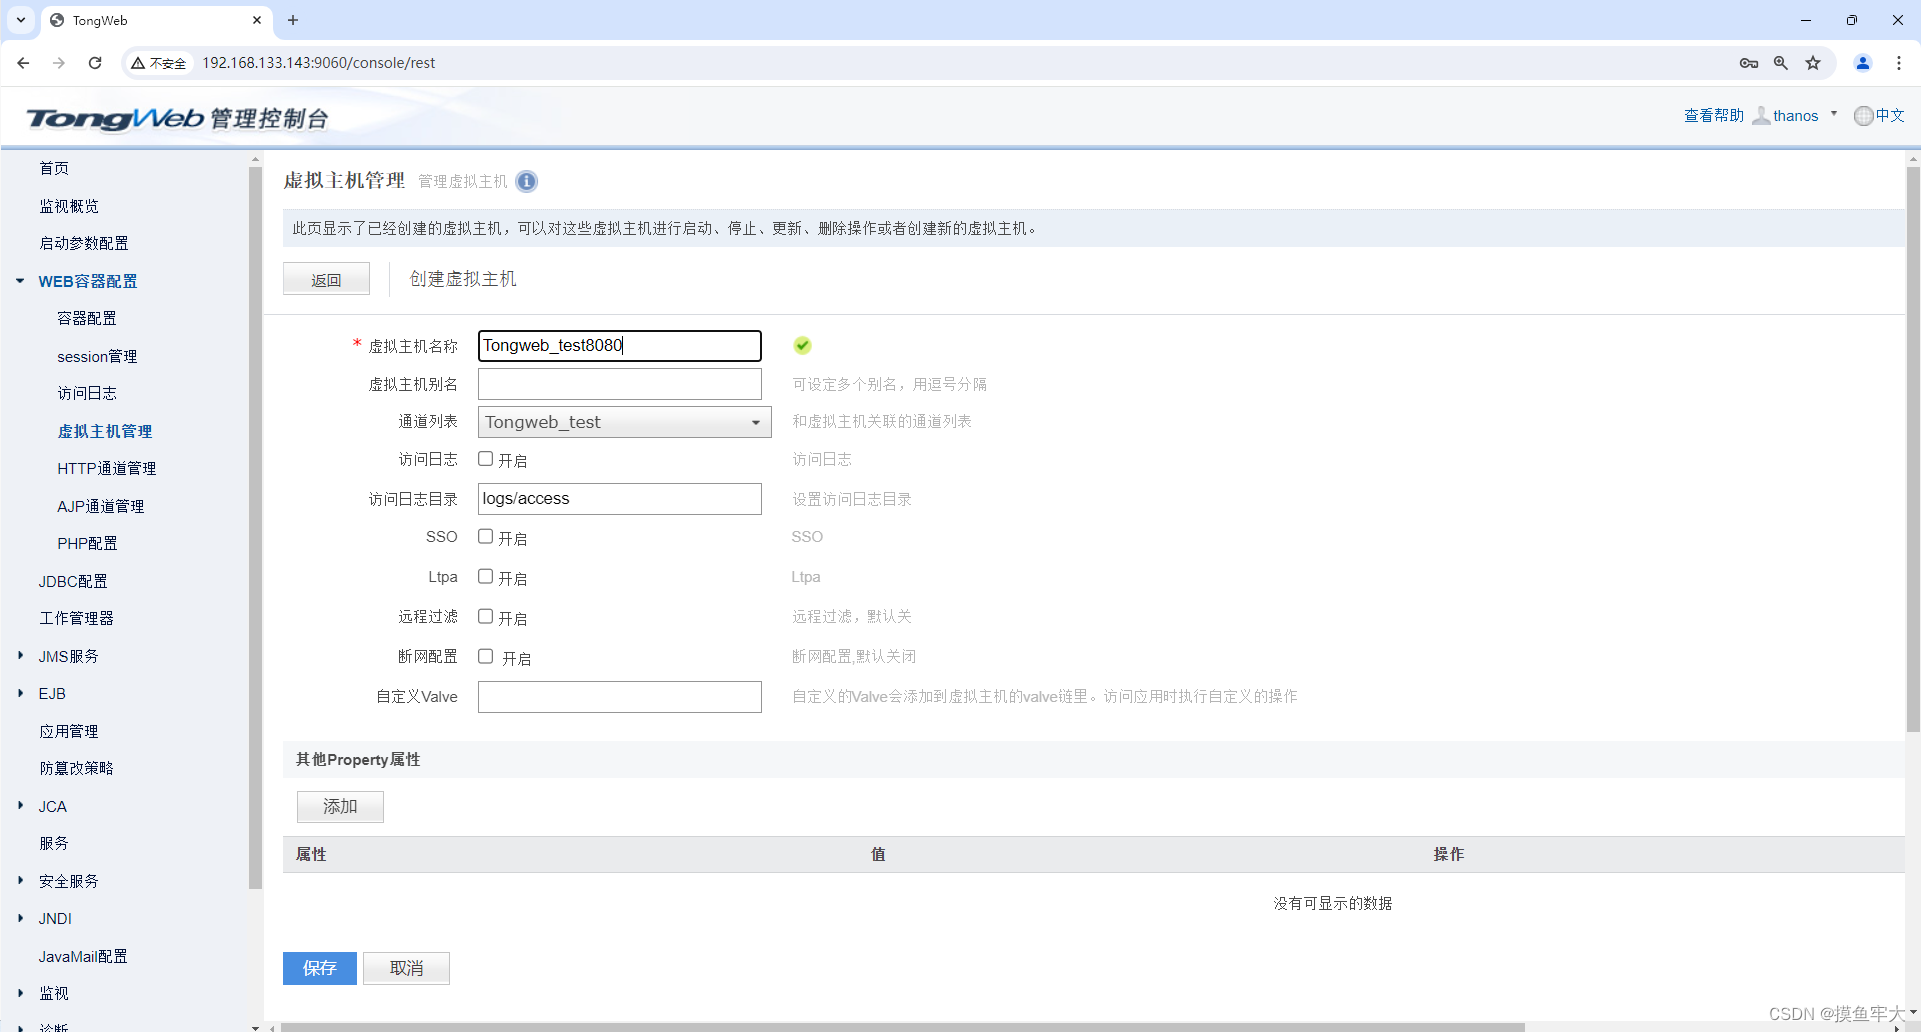Screen dimensions: 1921x1032
Task: Click the 取消 button
Action: coord(406,968)
